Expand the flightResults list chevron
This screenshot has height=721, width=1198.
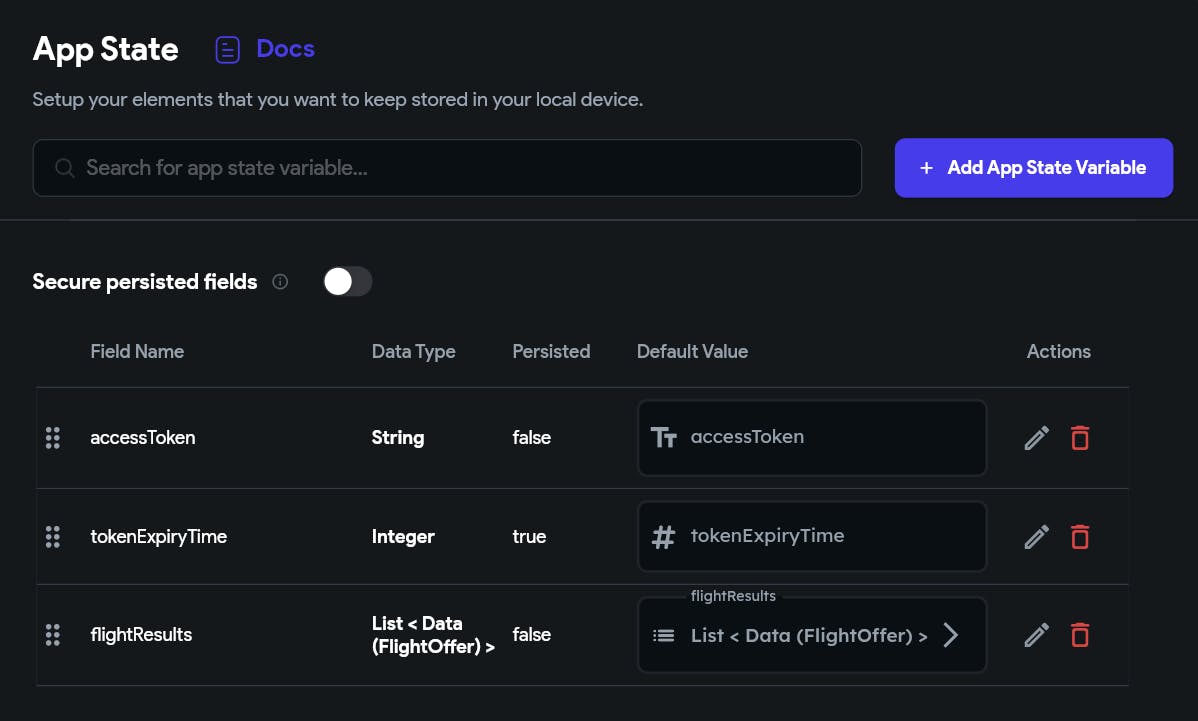[951, 635]
